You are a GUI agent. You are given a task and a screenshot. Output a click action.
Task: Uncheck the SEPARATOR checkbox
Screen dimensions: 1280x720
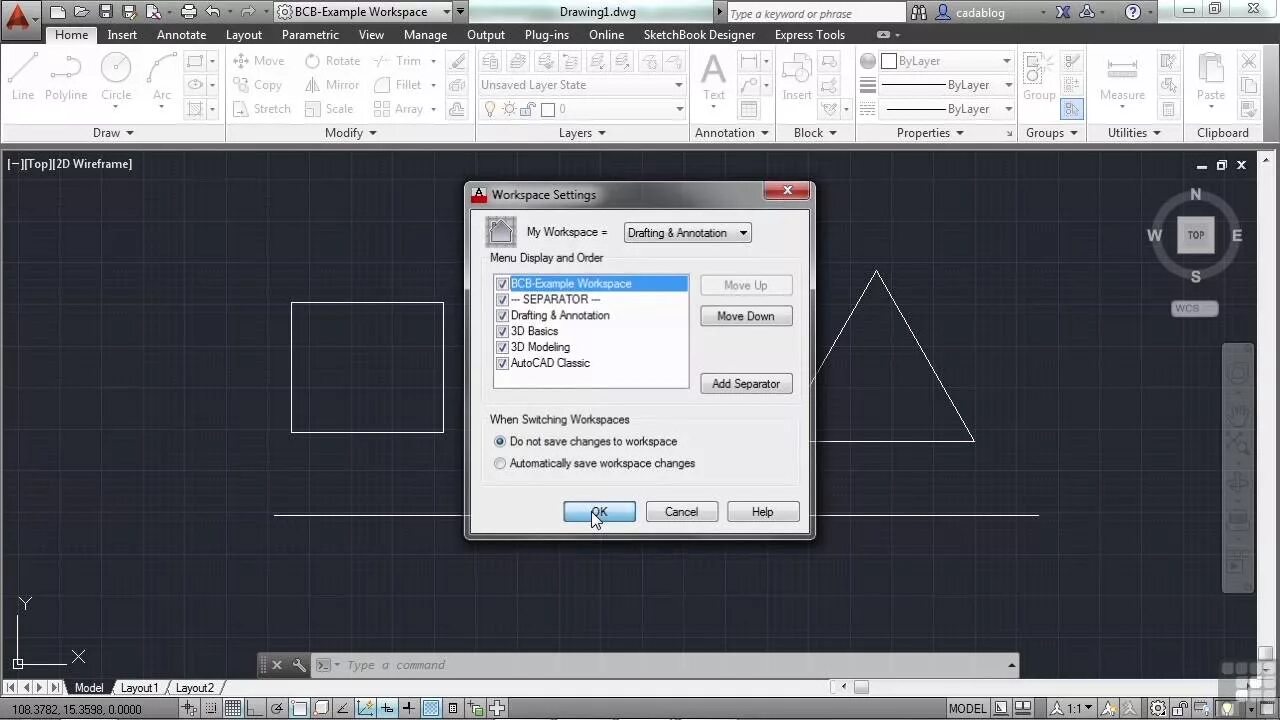503,300
